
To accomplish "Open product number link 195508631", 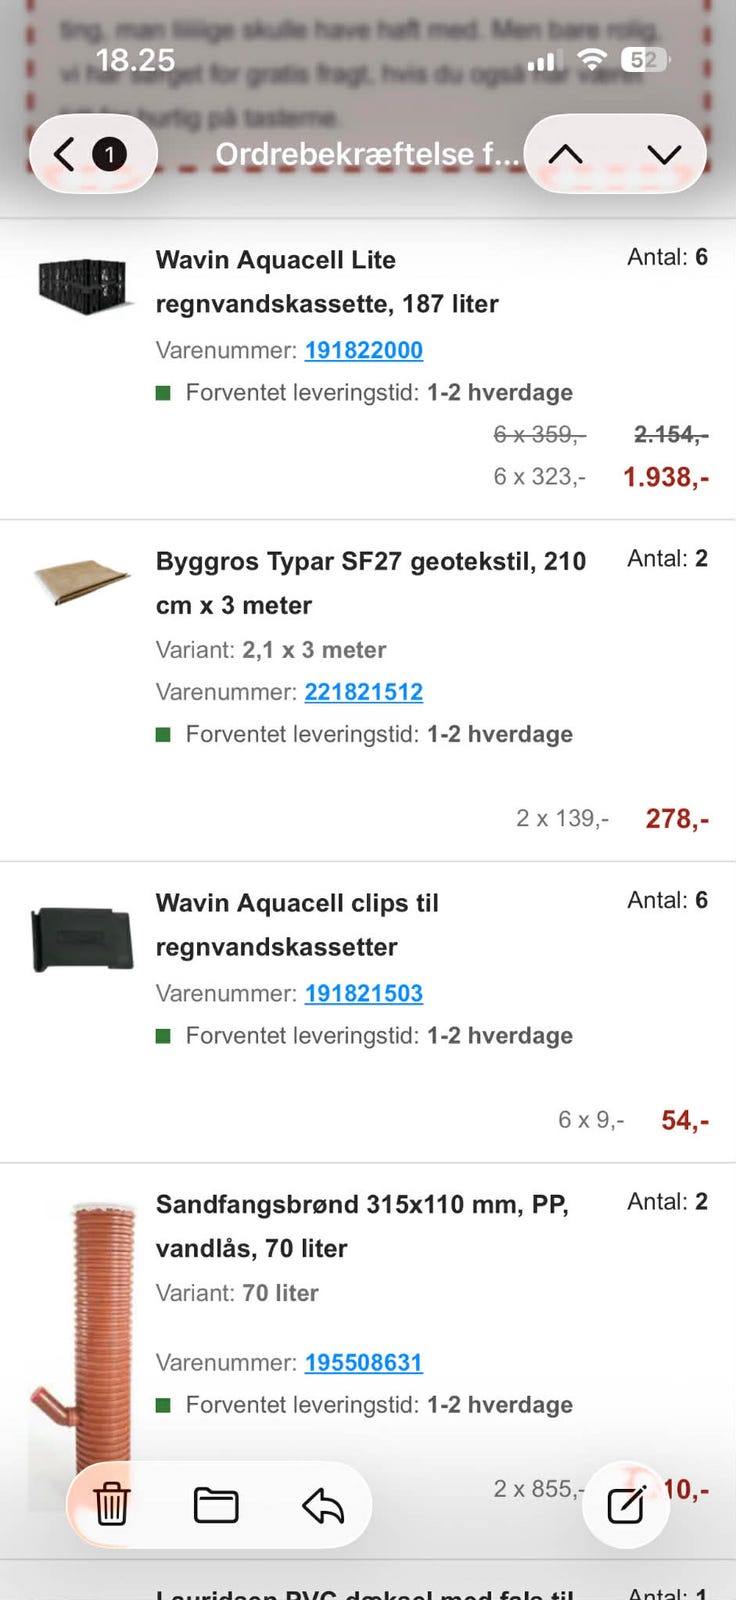I will [364, 1362].
